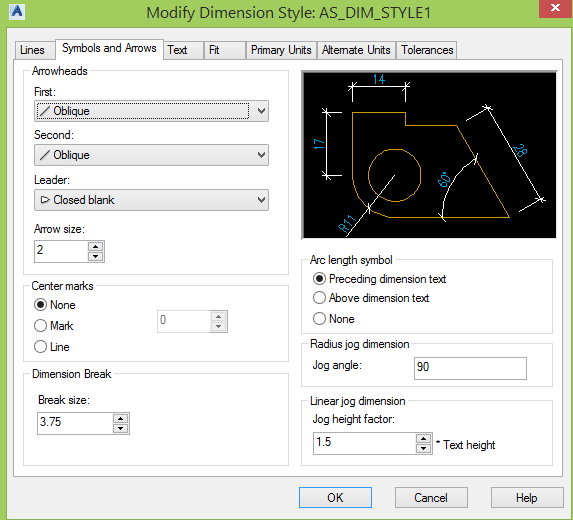Decrease Arrow size with down arrow
Viewport: 573px width, 522px height.
[x=95, y=256]
